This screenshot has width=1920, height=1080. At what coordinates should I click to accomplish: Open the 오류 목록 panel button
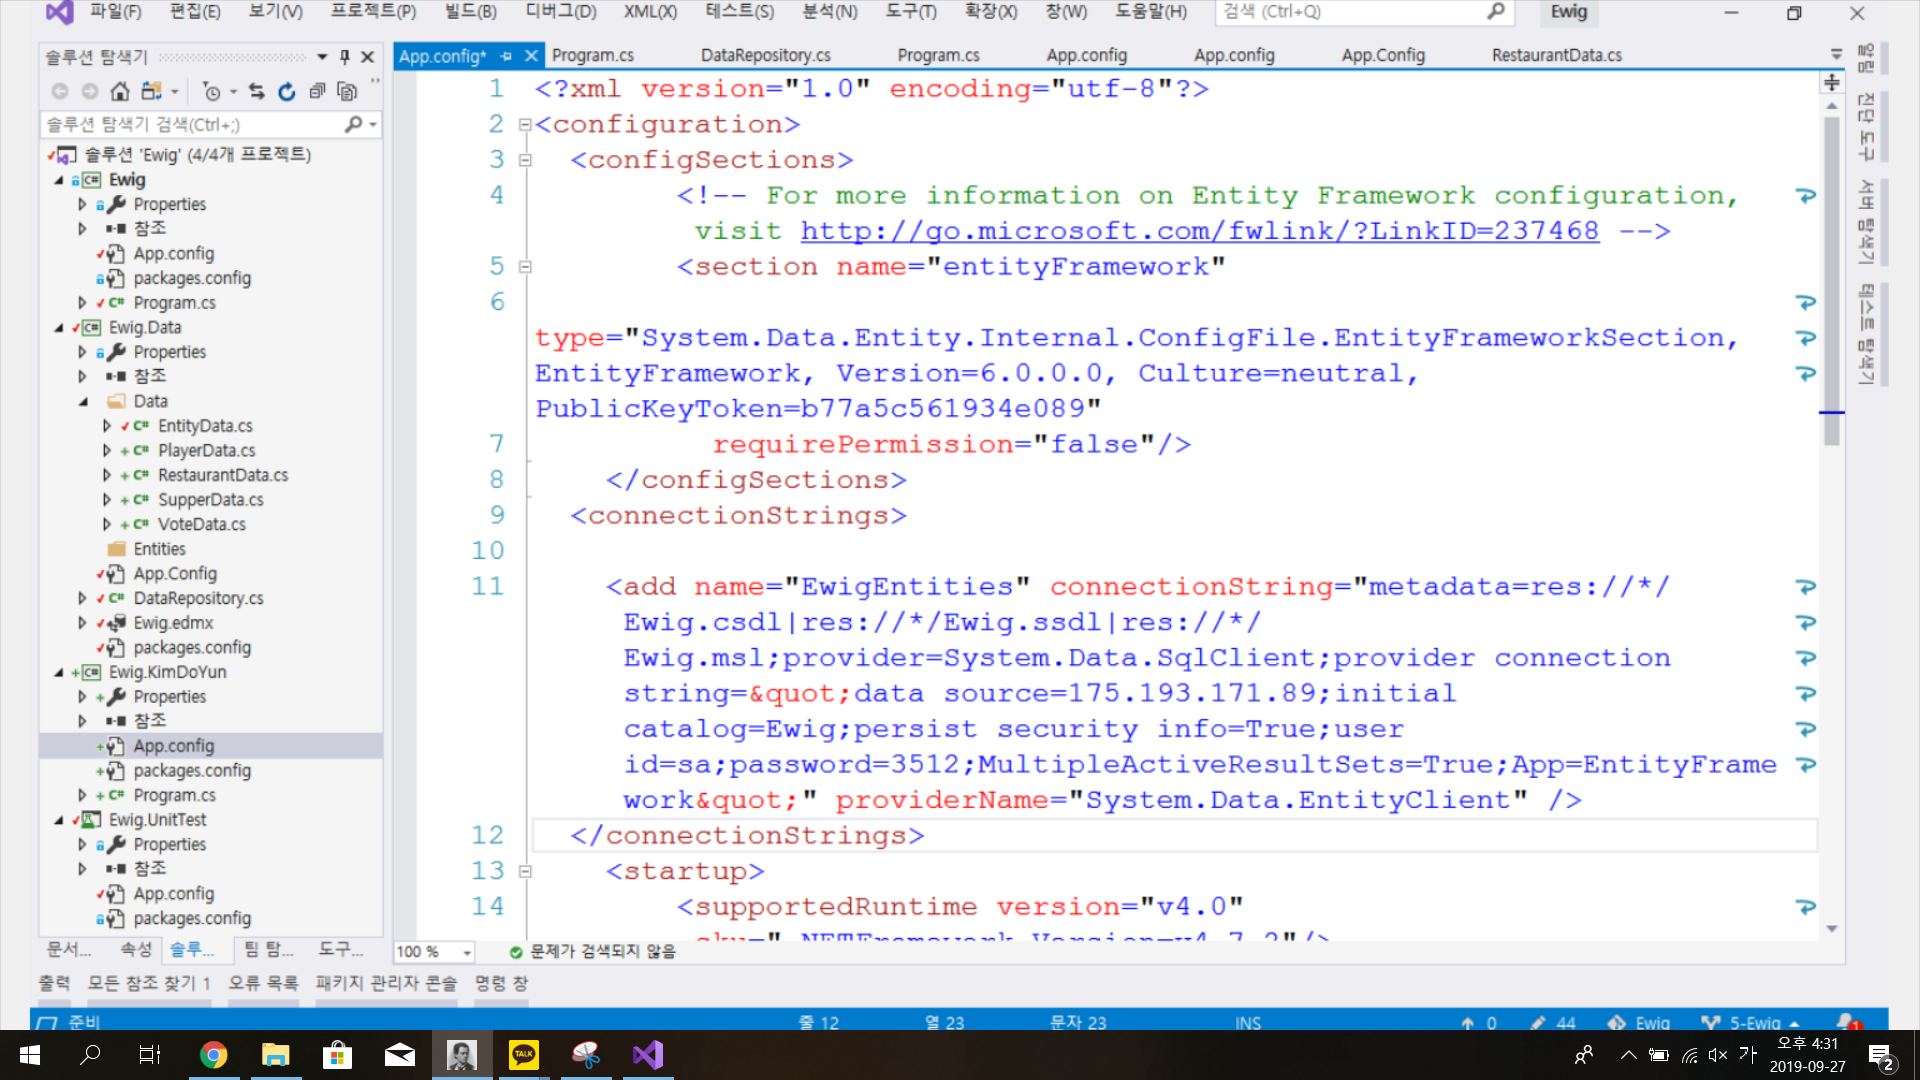coord(263,983)
